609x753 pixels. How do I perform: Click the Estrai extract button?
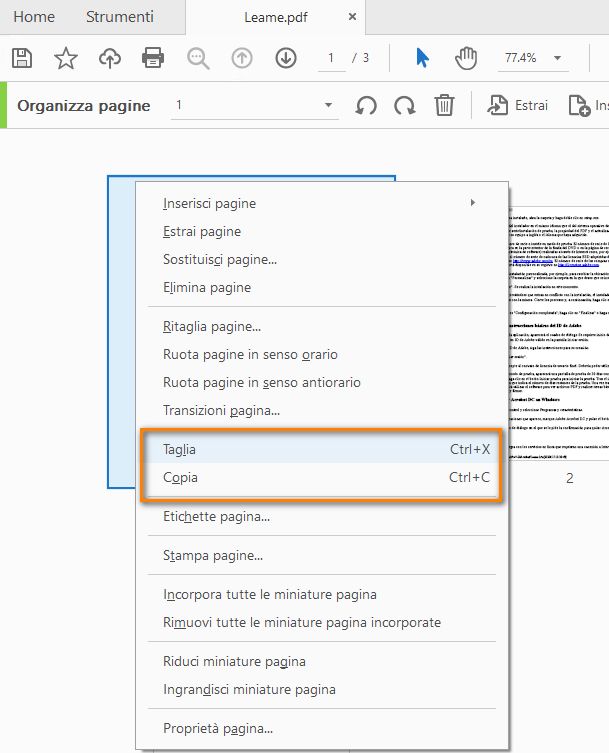tap(517, 105)
